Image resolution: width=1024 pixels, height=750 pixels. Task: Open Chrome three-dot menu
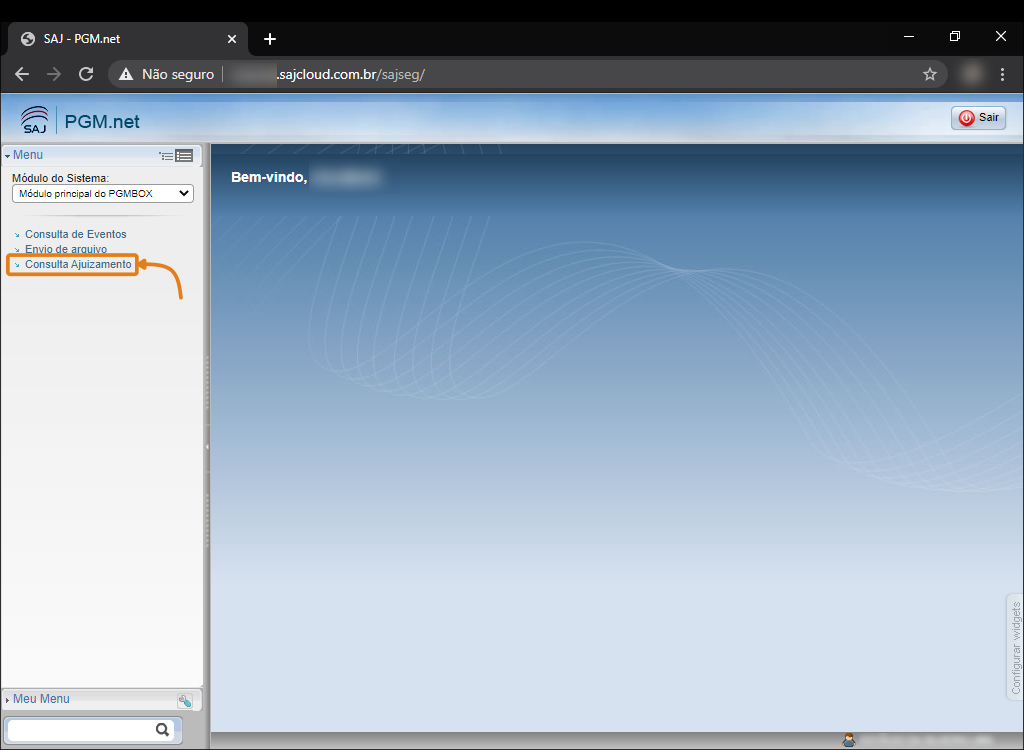click(x=1002, y=74)
